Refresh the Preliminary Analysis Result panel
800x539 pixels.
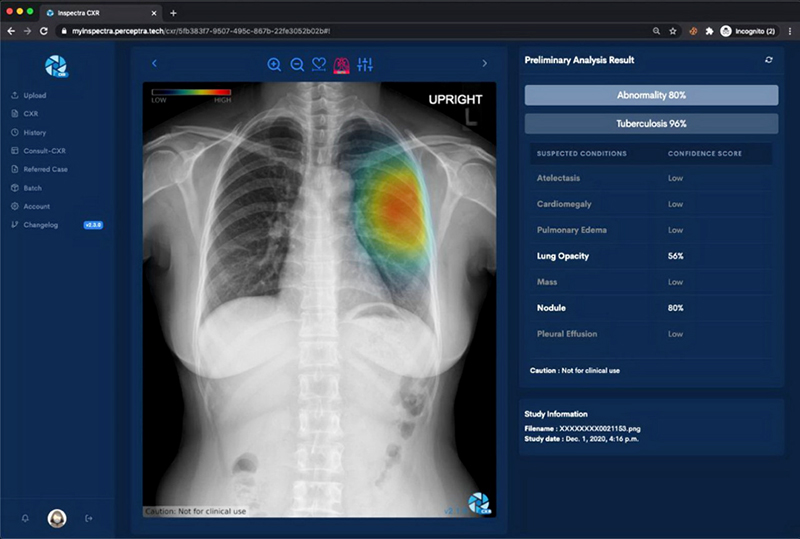768,60
